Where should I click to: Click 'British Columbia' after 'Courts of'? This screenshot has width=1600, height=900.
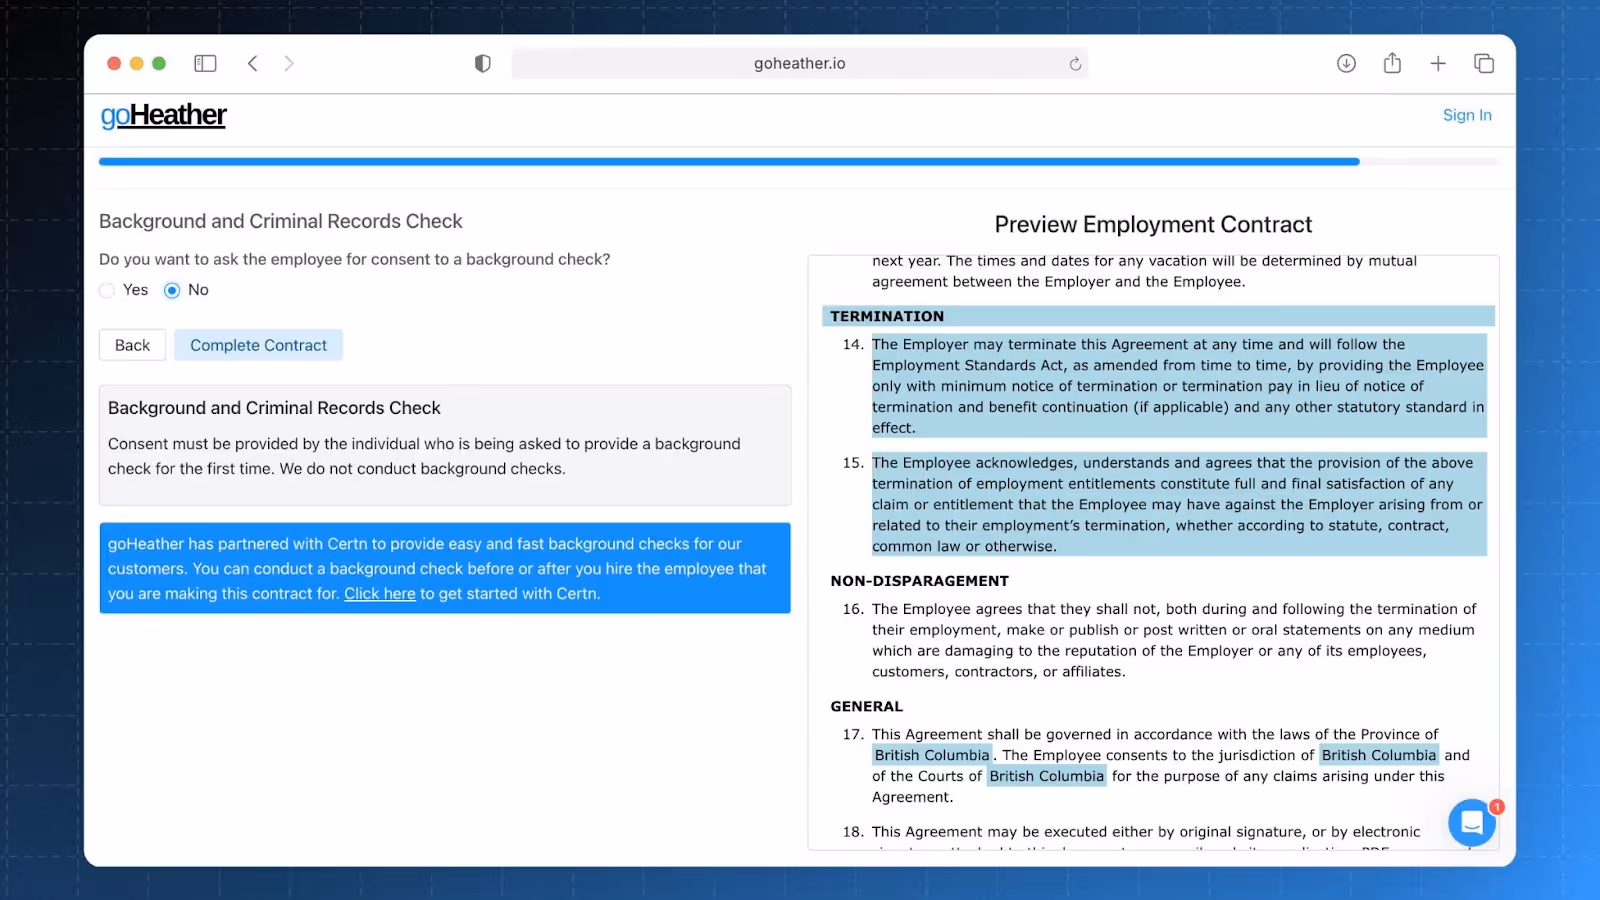(1047, 776)
